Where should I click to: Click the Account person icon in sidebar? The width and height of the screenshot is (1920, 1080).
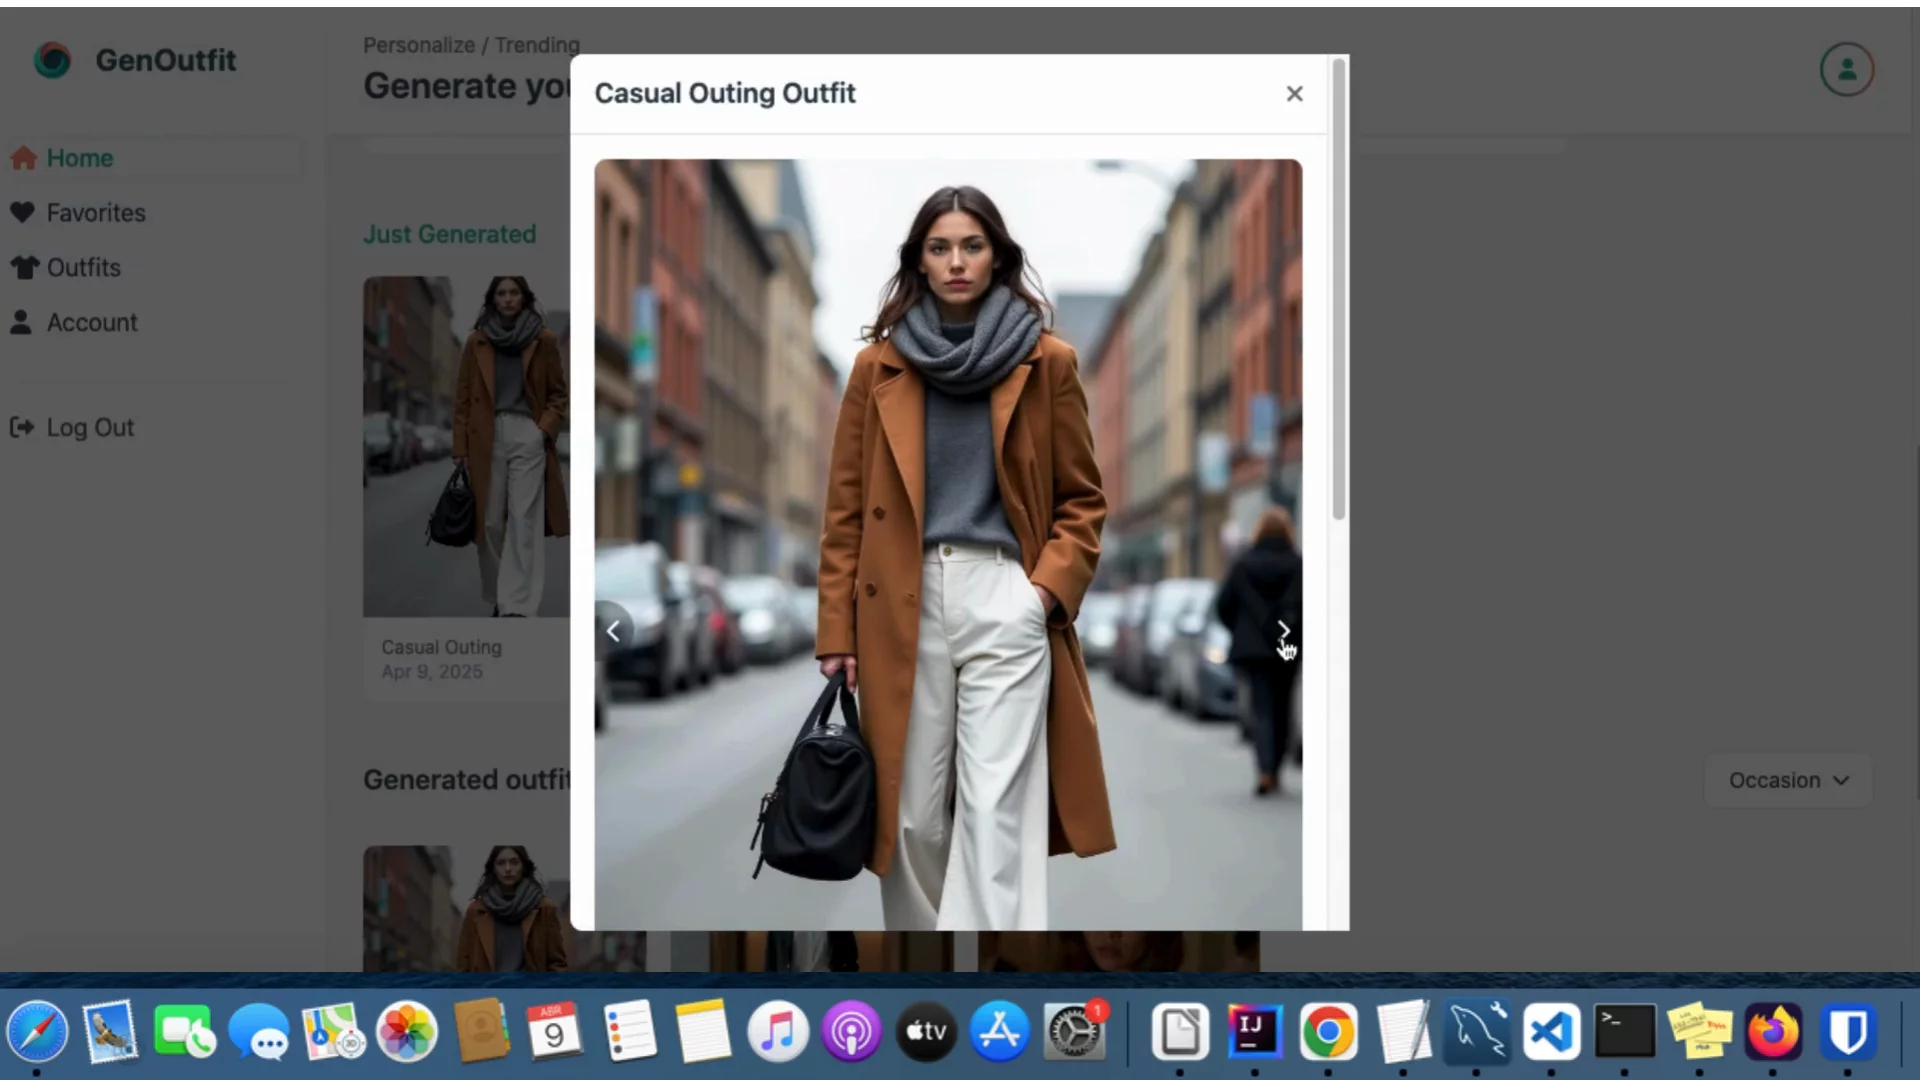pos(21,322)
